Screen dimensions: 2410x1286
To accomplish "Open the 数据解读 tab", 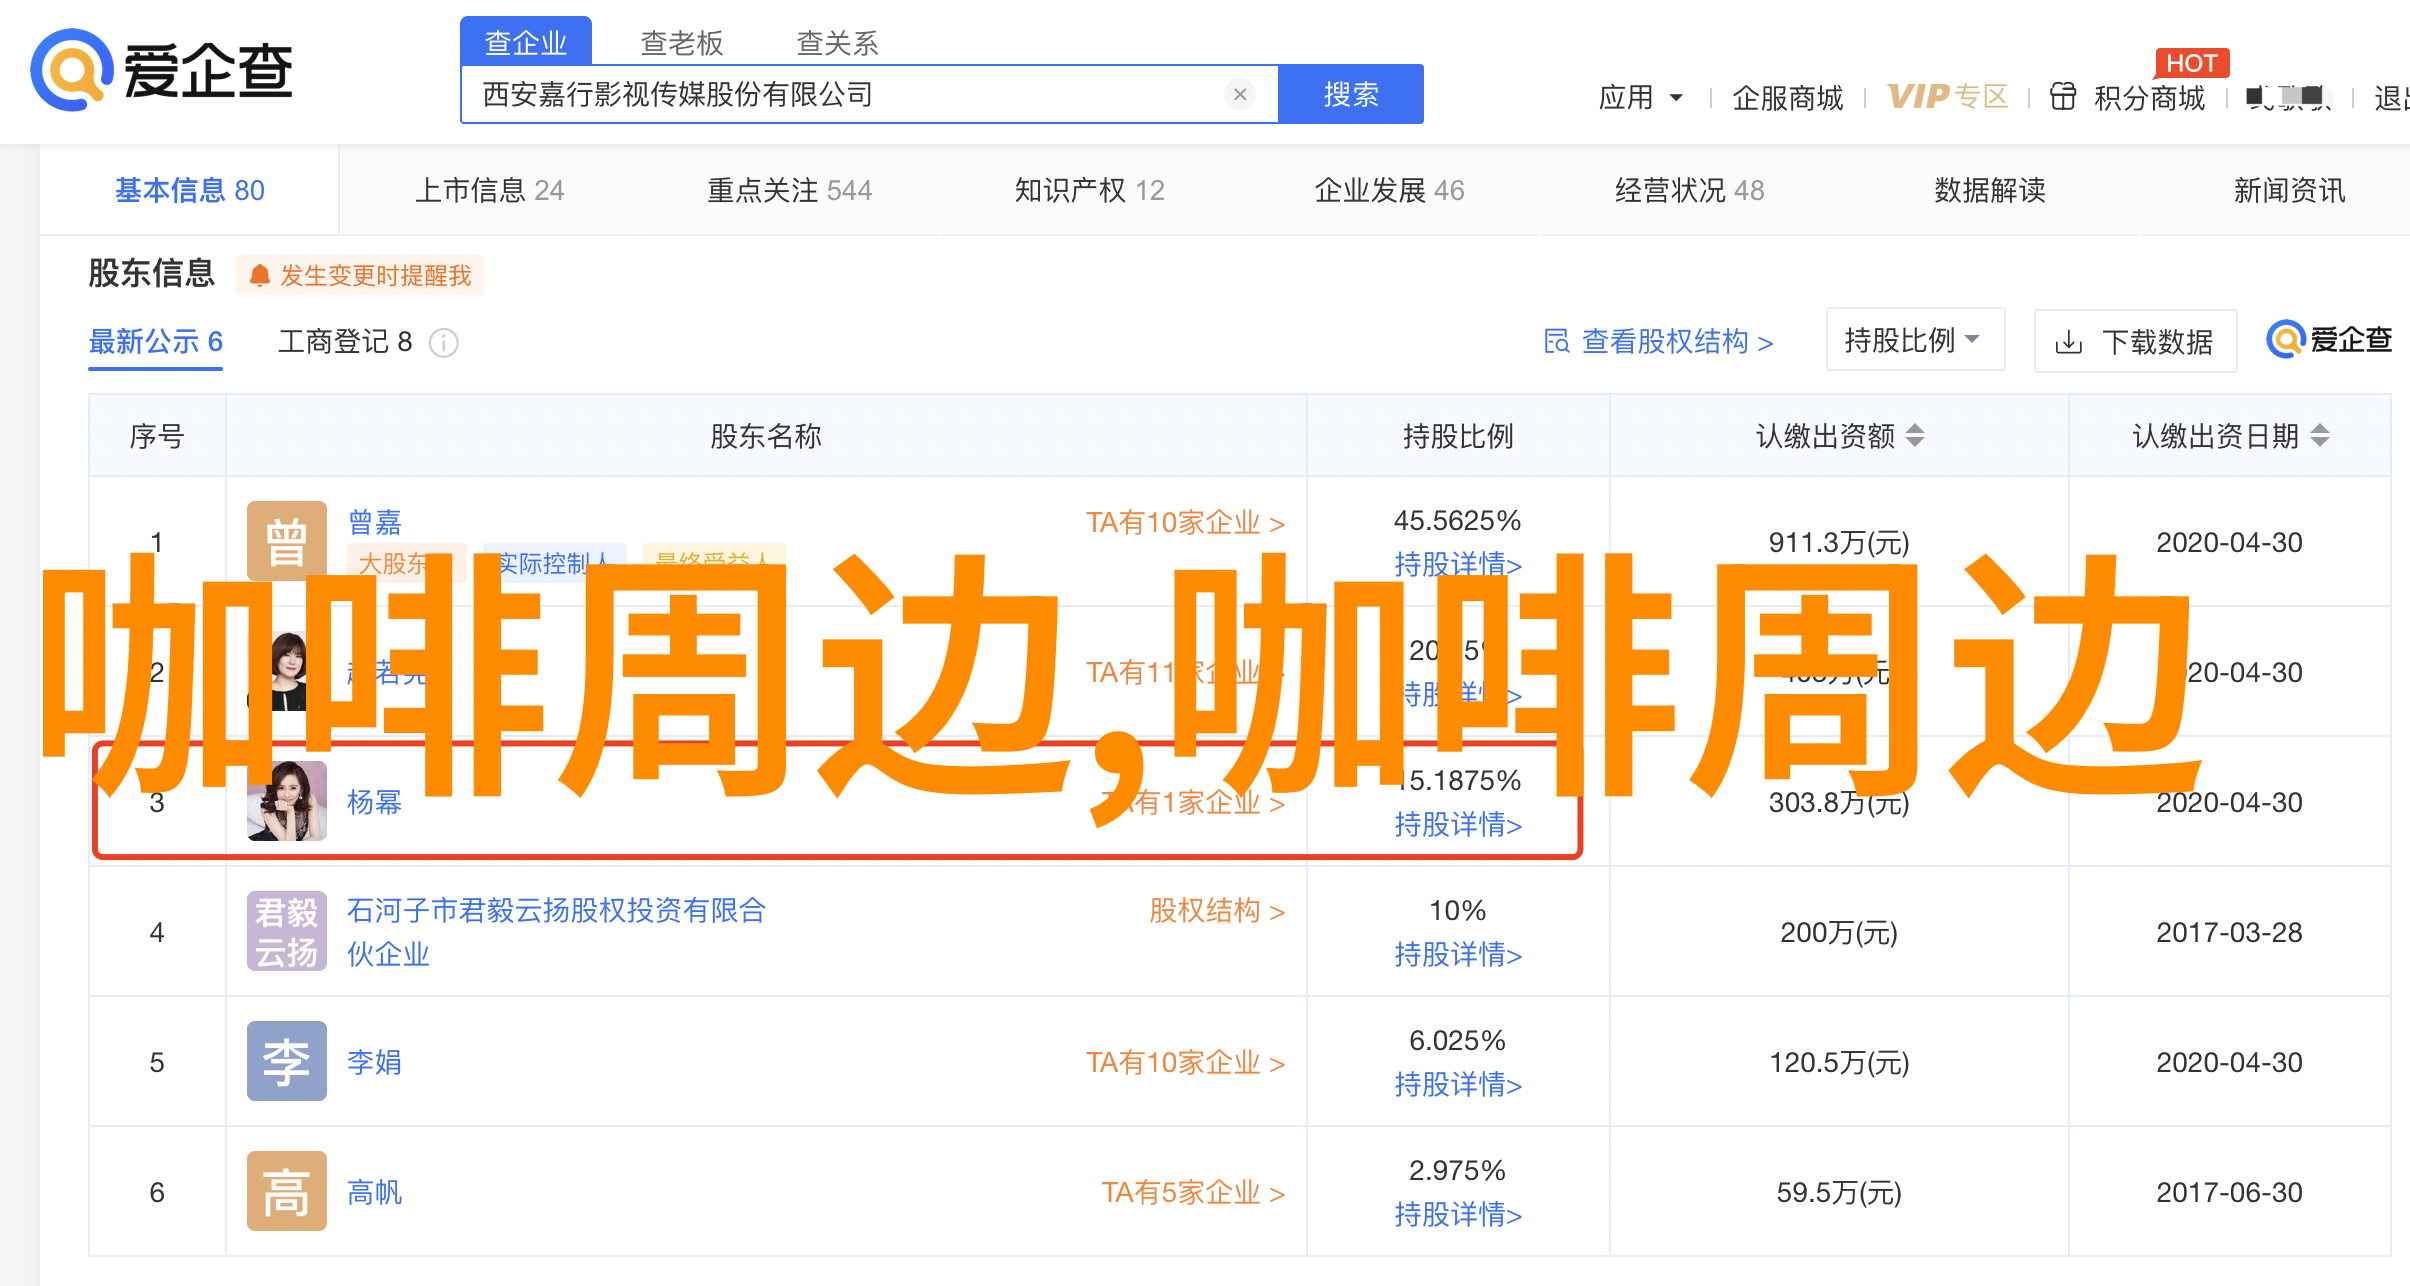I will tap(1990, 190).
